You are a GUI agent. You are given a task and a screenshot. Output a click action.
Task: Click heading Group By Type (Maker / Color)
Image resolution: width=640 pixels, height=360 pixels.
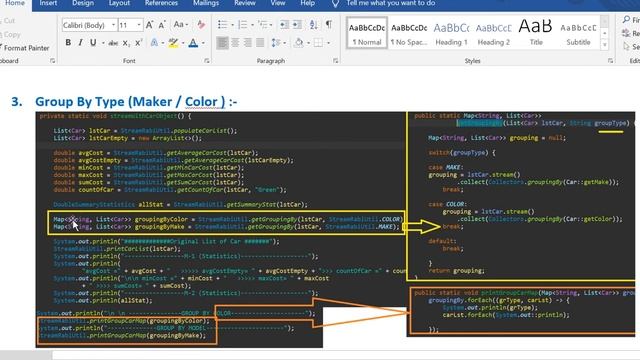click(x=136, y=102)
